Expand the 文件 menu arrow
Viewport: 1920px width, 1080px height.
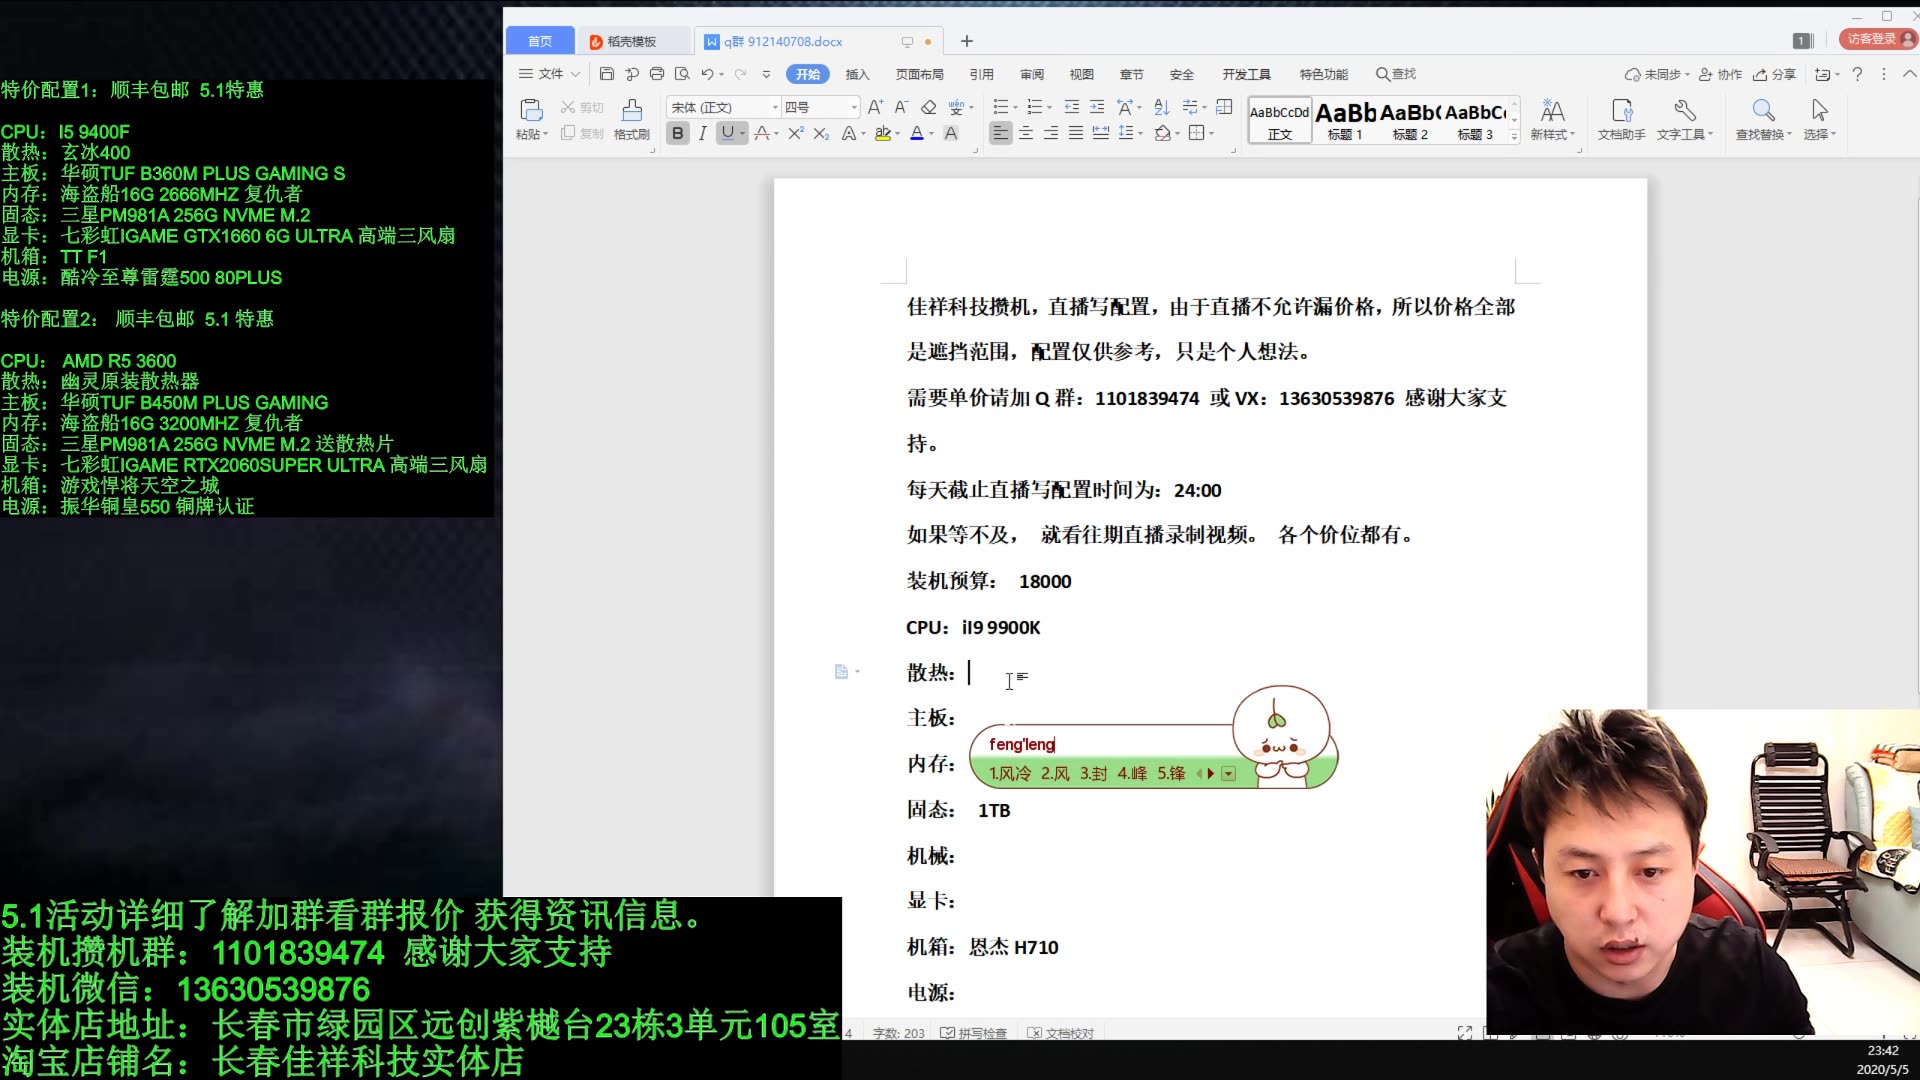pos(575,74)
